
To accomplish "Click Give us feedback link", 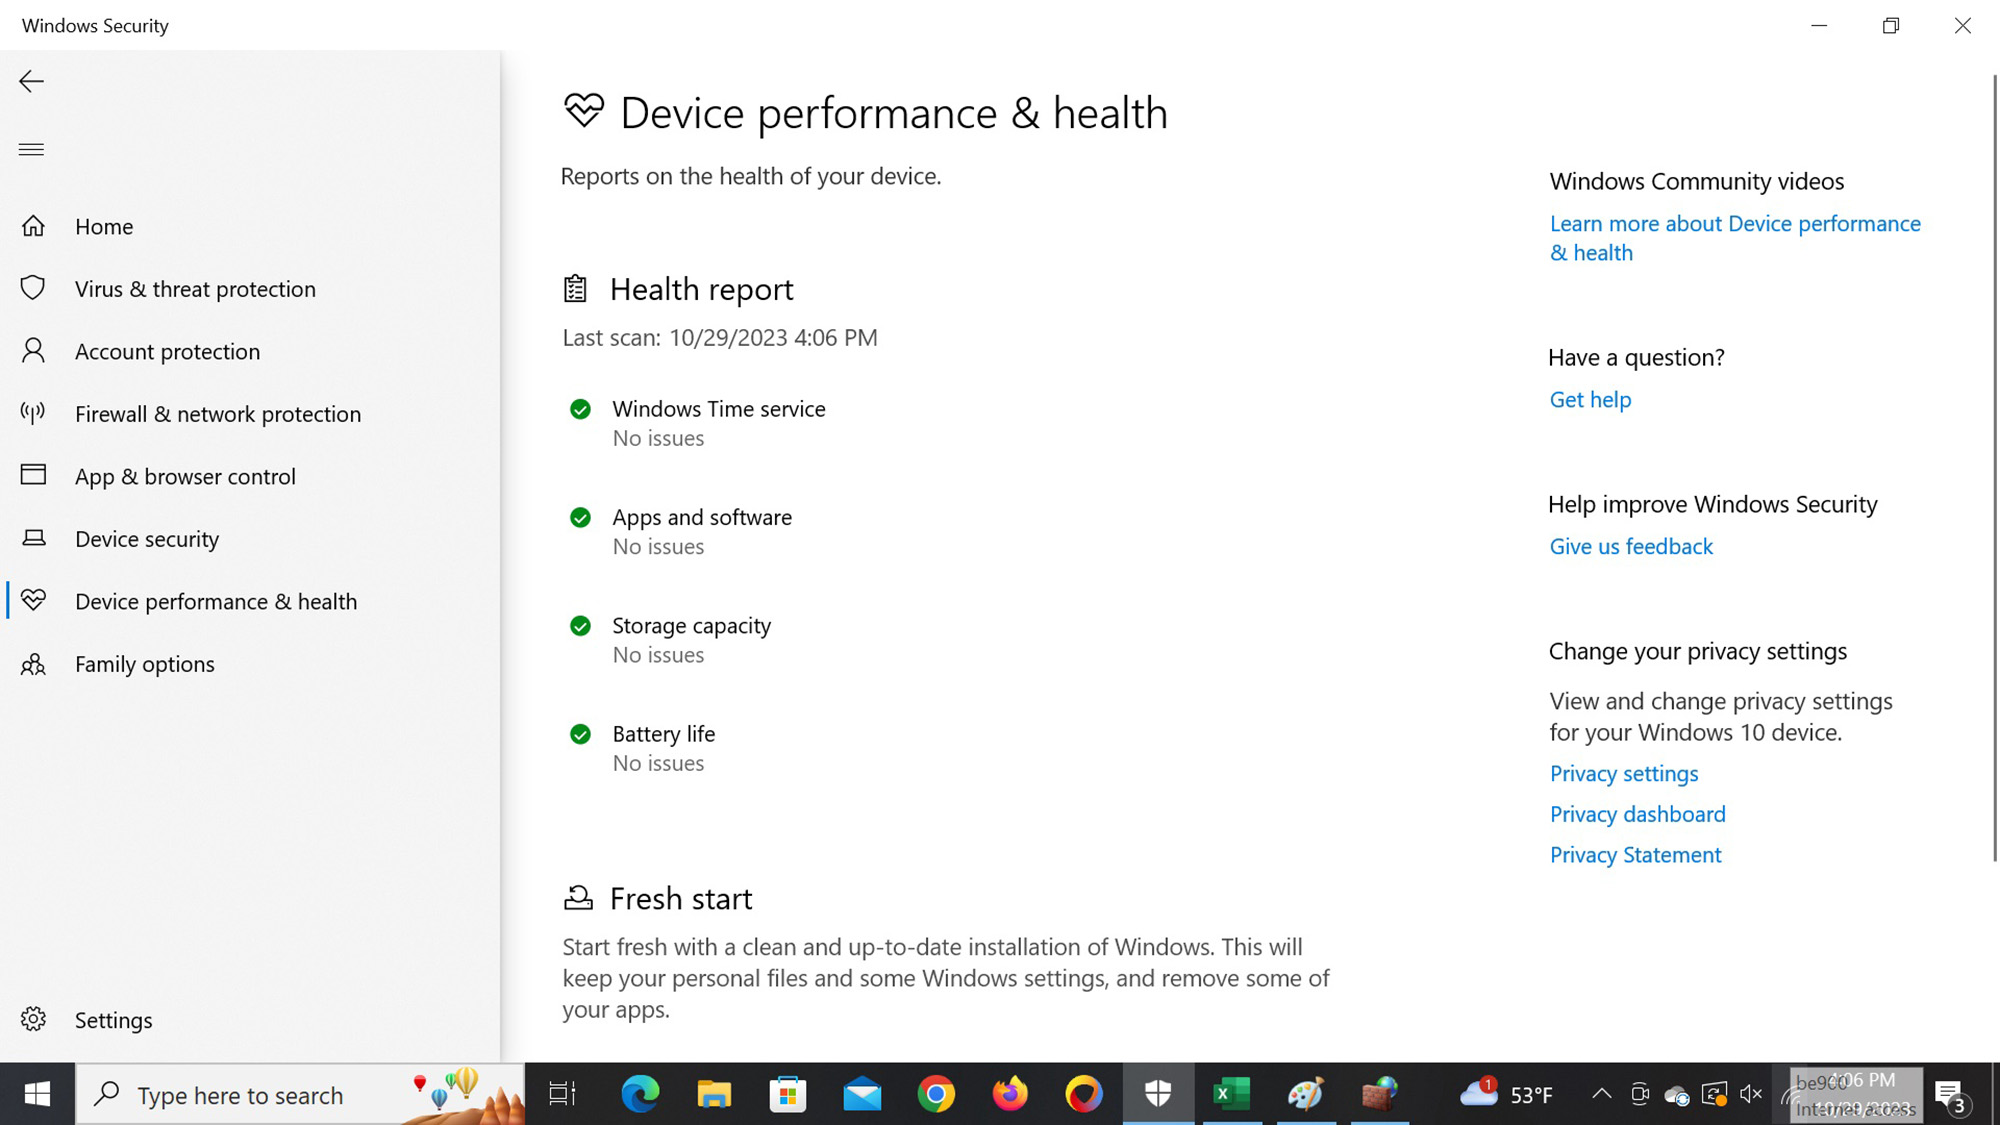I will (x=1631, y=547).
